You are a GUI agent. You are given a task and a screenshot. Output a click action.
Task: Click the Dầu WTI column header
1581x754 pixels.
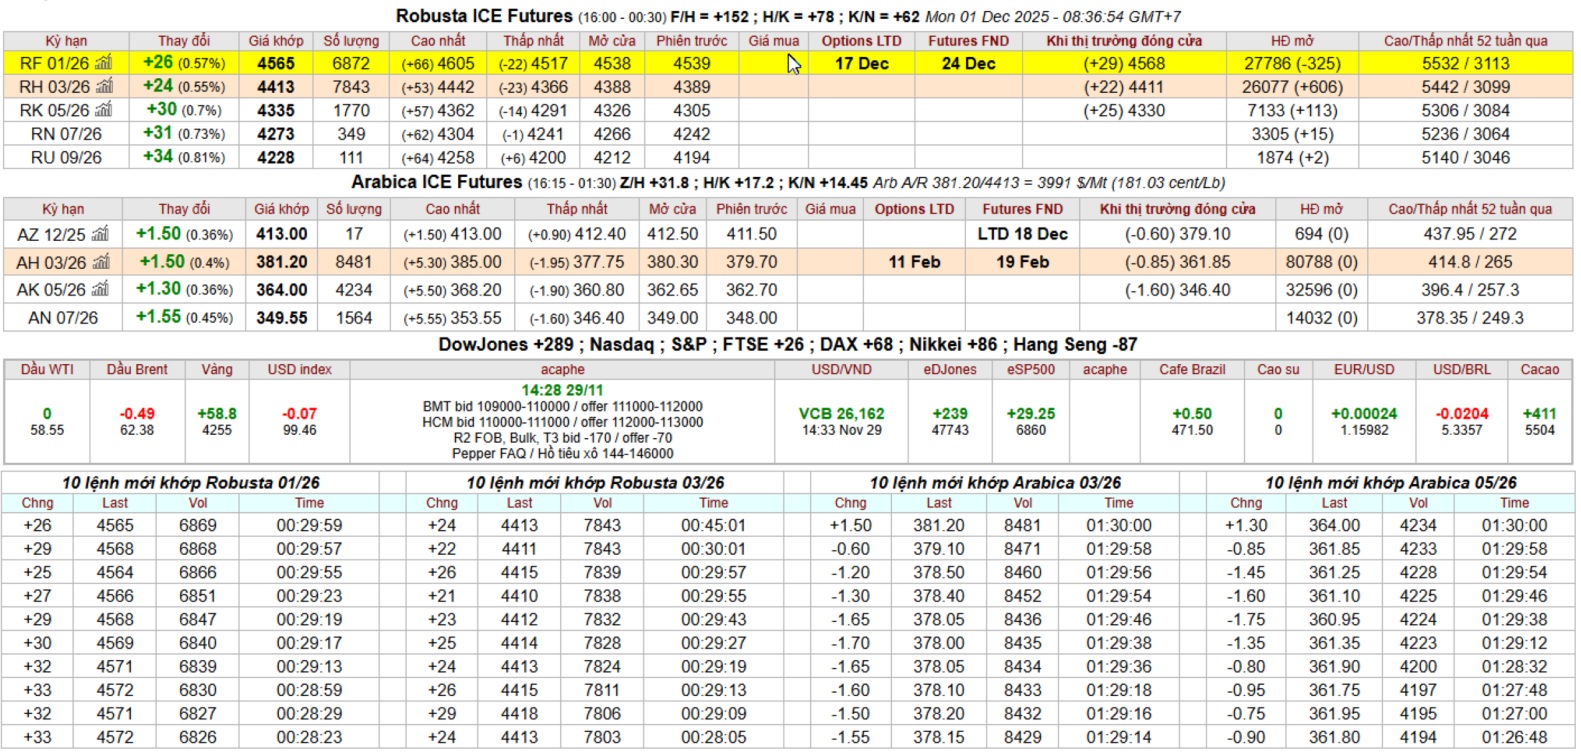[47, 369]
